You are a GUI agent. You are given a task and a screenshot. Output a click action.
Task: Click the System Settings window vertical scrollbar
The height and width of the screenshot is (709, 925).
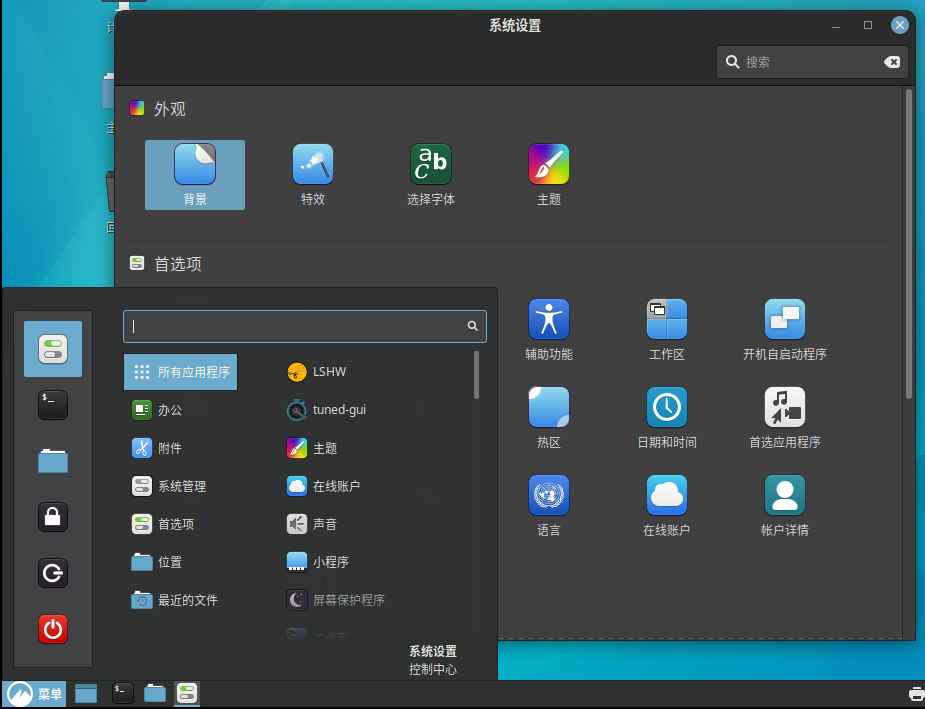point(908,245)
